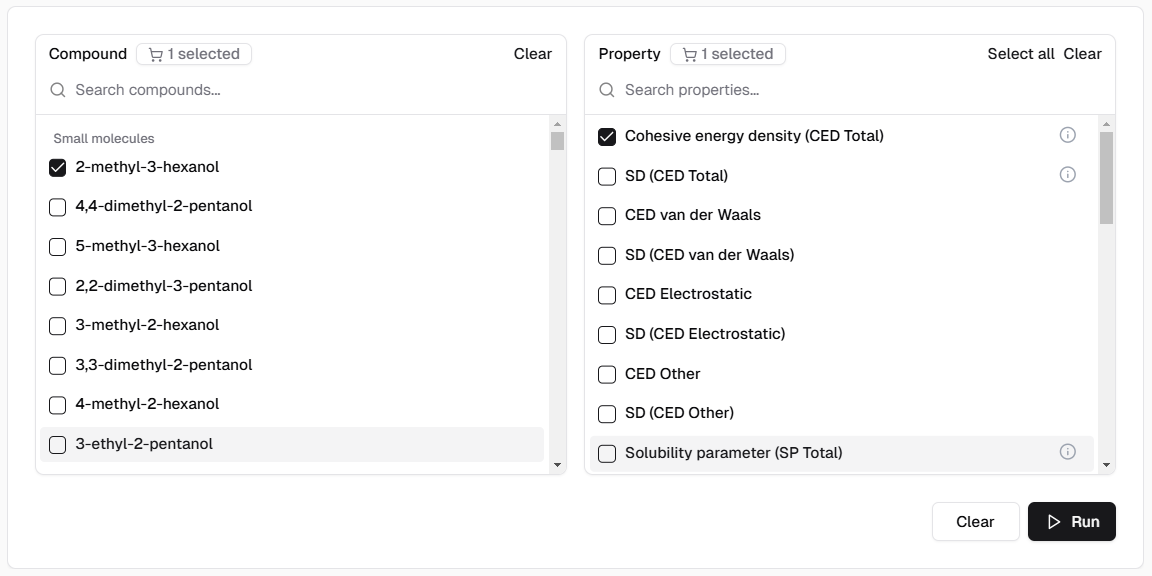
Task: Click cart icon in Property selected badge
Action: tap(689, 54)
